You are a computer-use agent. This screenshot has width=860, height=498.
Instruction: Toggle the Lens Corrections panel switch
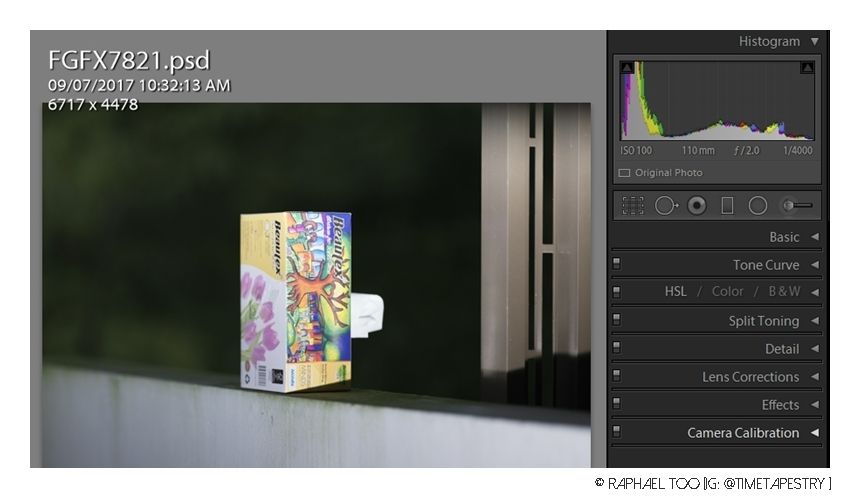pos(616,376)
